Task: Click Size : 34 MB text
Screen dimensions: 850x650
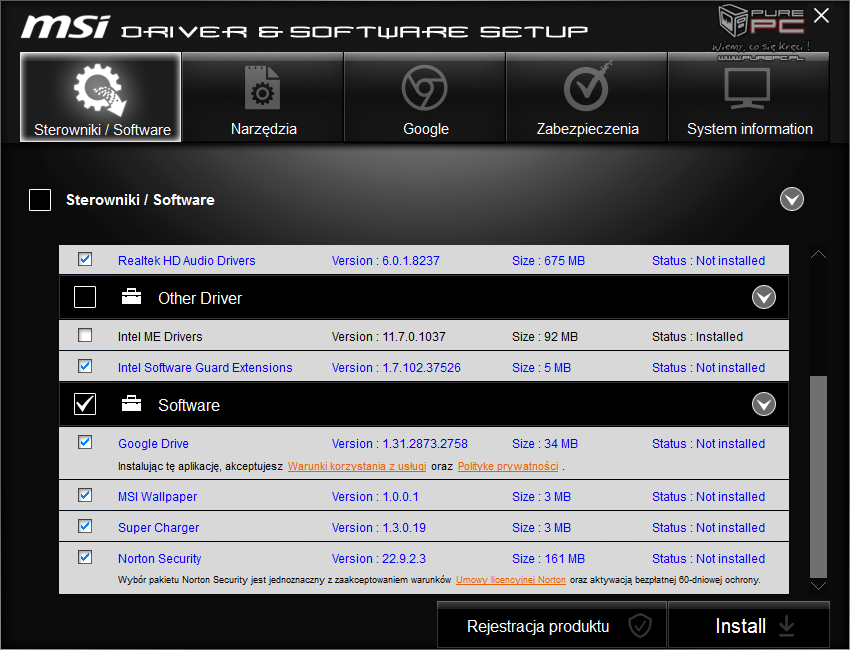Action: click(545, 443)
